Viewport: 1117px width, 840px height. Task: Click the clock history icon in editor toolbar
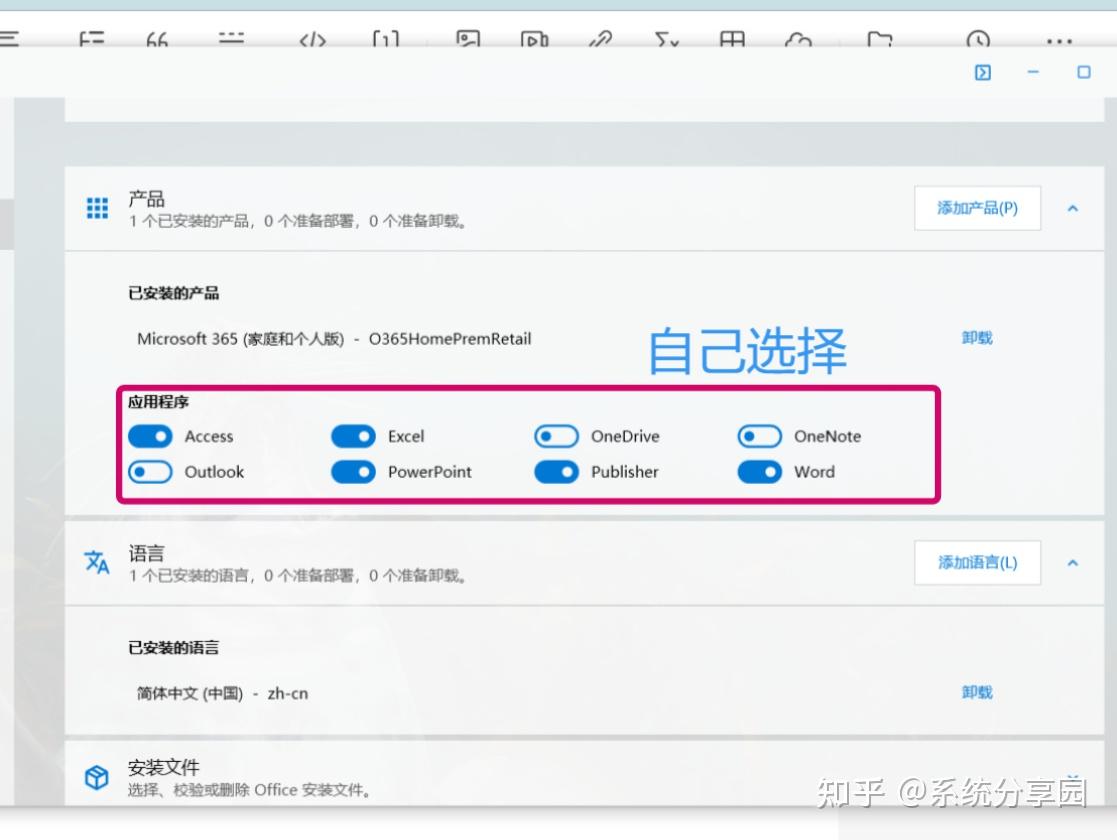pyautogui.click(x=978, y=39)
